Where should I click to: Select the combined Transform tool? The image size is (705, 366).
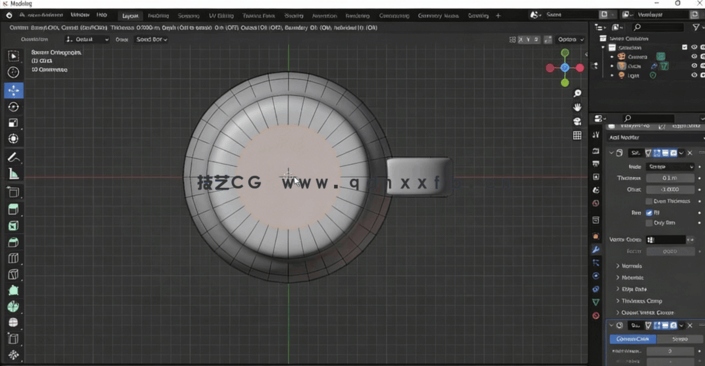tap(13, 138)
